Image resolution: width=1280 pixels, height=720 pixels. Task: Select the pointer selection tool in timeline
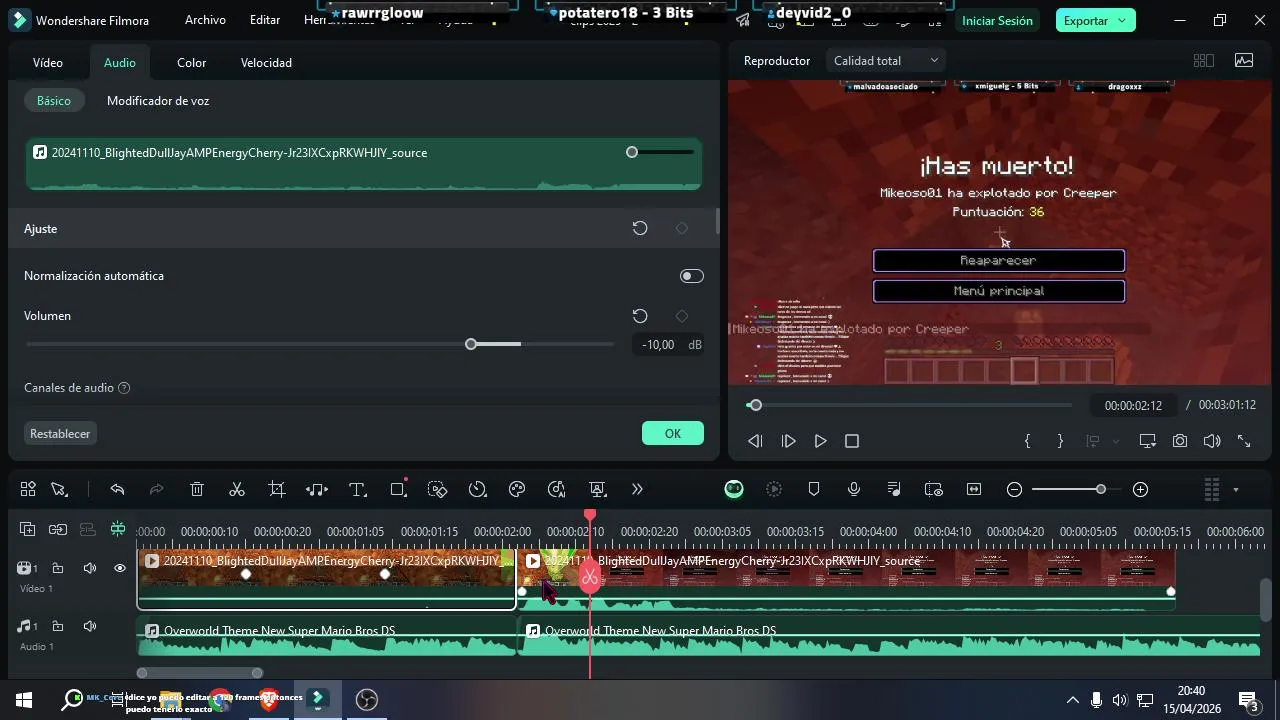coord(59,489)
